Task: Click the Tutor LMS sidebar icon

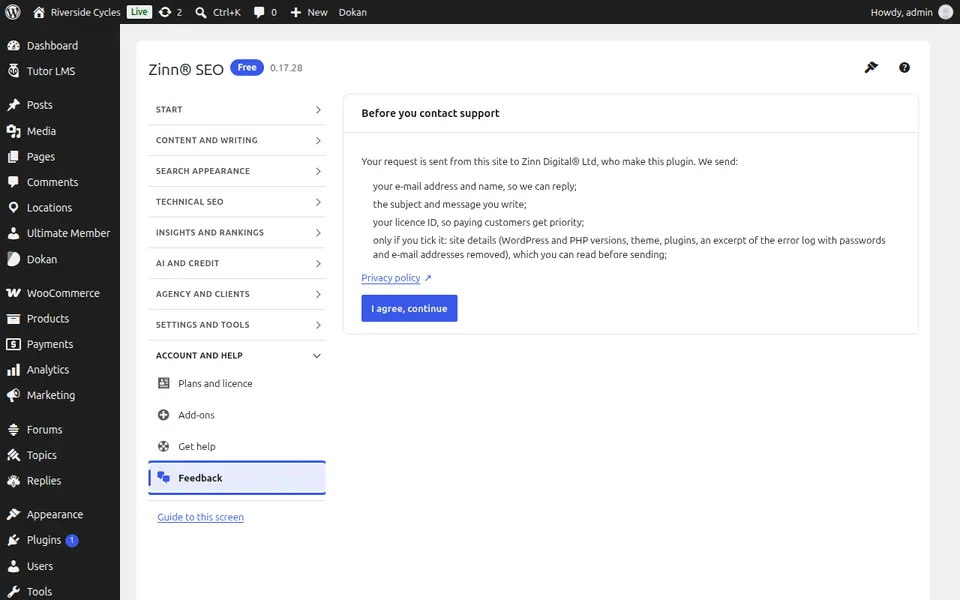Action: (13, 71)
